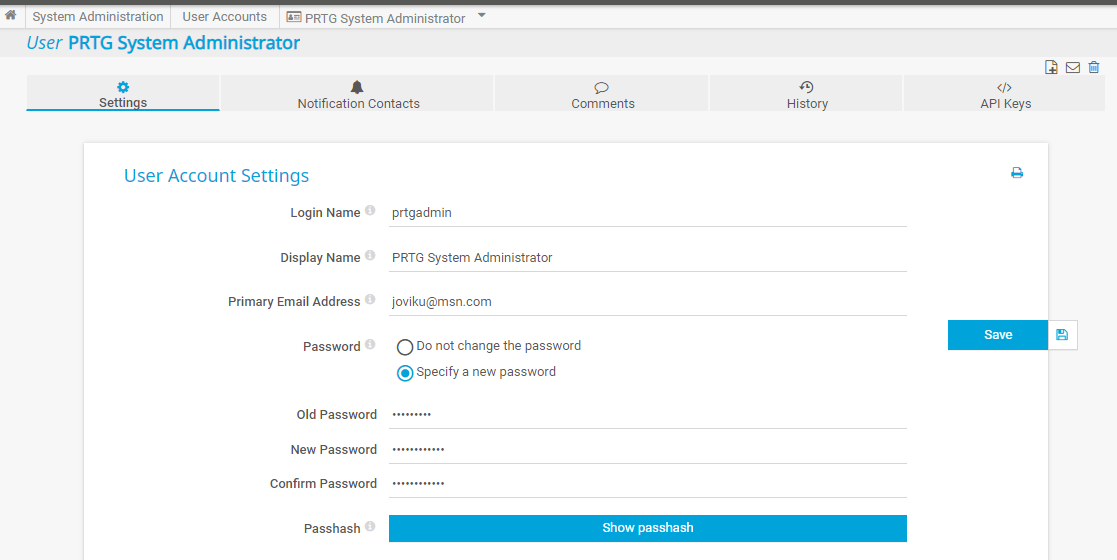Switch to the Comments tab
Screen dimensions: 1117x560
pyautogui.click(x=602, y=93)
